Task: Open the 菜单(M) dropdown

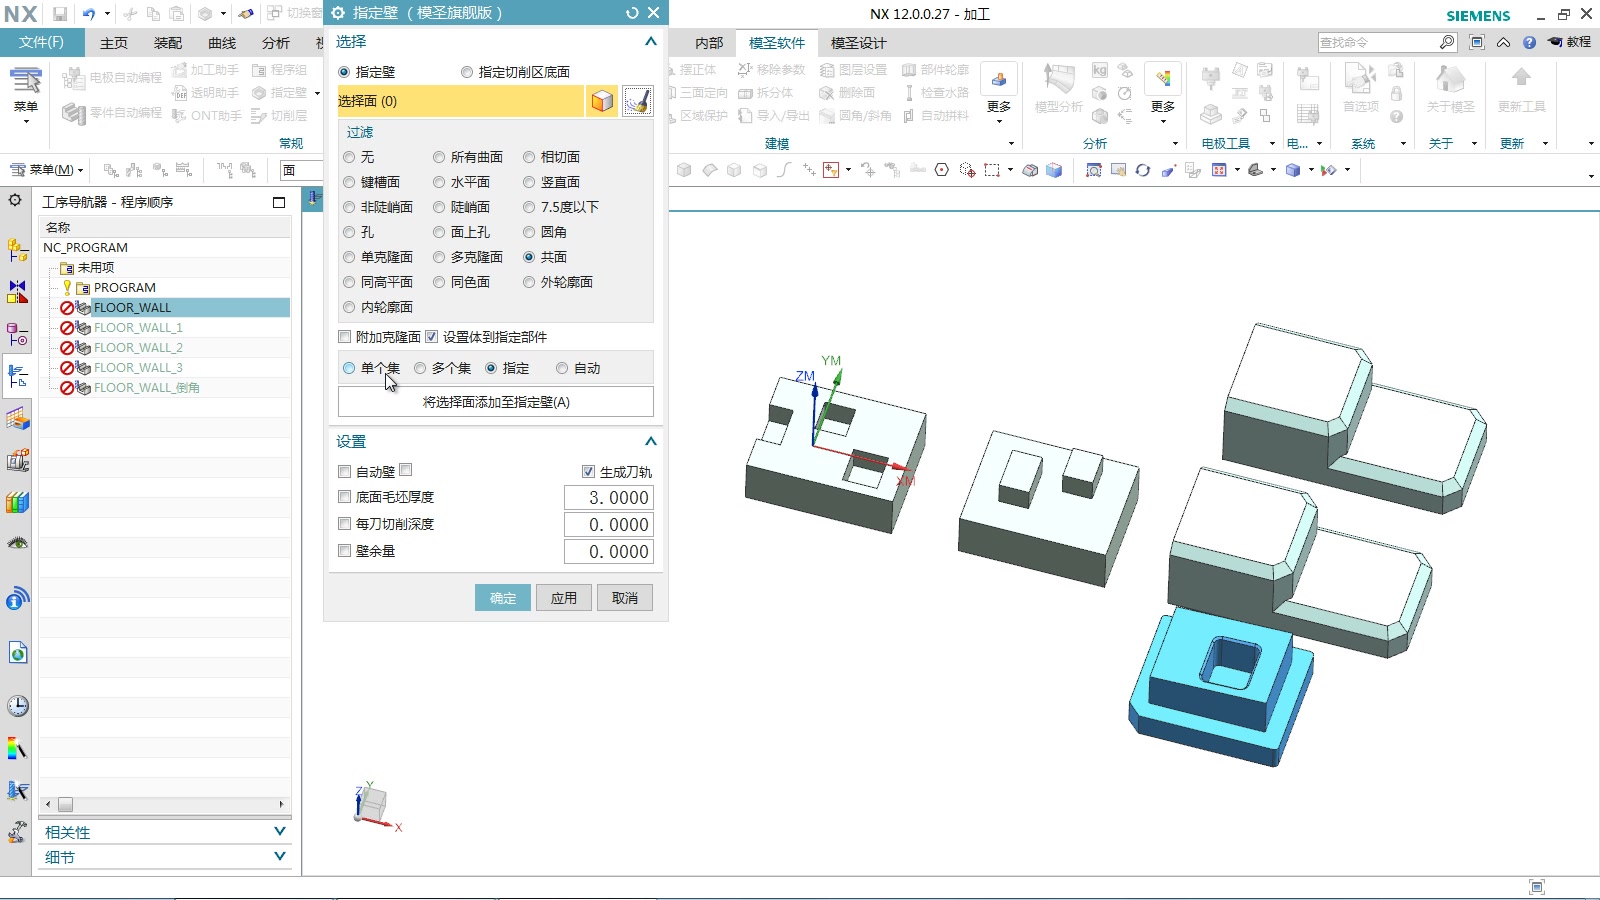Action: click(46, 170)
